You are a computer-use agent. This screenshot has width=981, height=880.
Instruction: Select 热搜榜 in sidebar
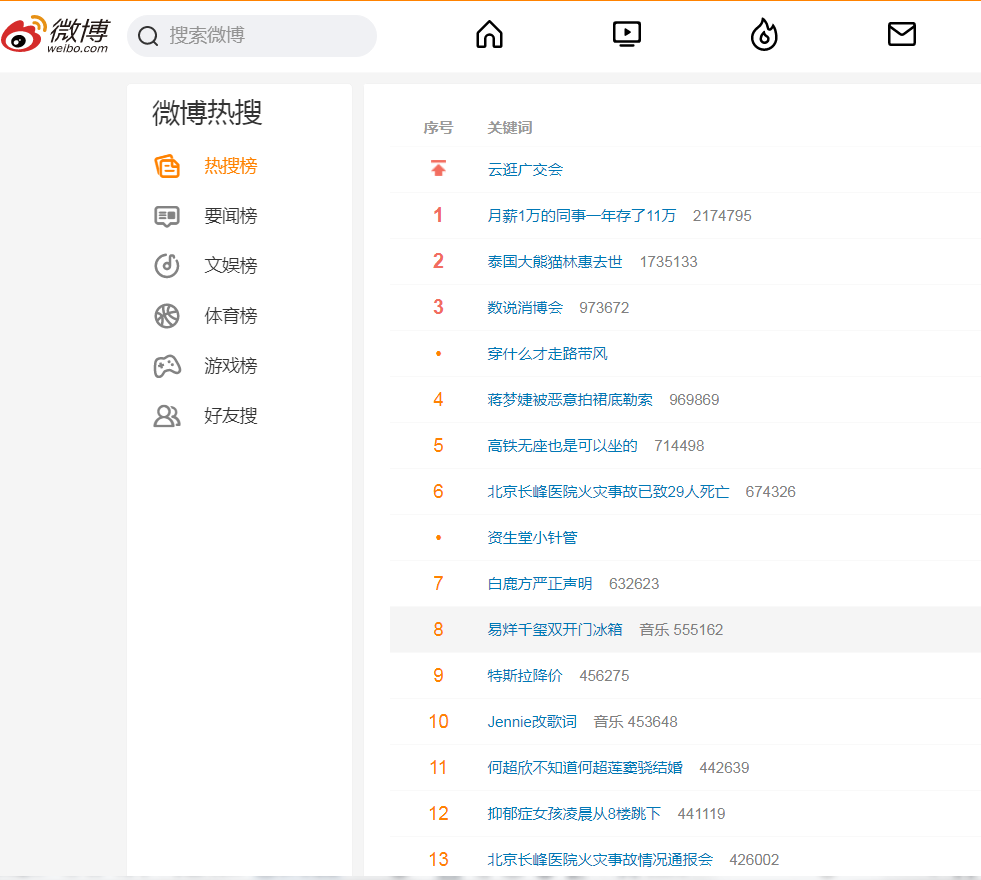tap(231, 166)
